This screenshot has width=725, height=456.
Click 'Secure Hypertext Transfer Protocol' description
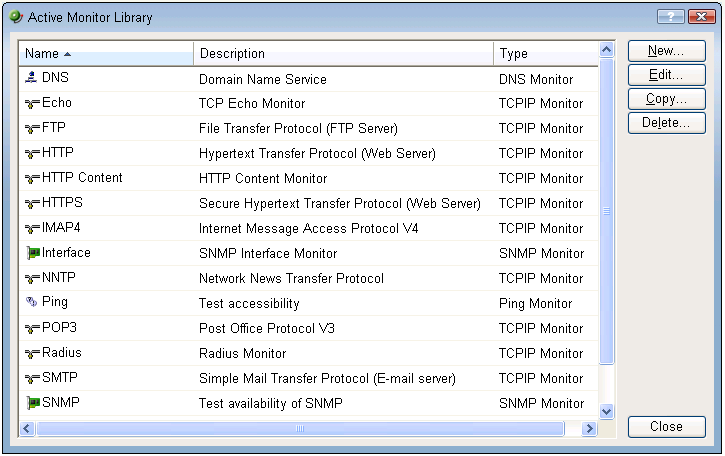pyautogui.click(x=340, y=203)
